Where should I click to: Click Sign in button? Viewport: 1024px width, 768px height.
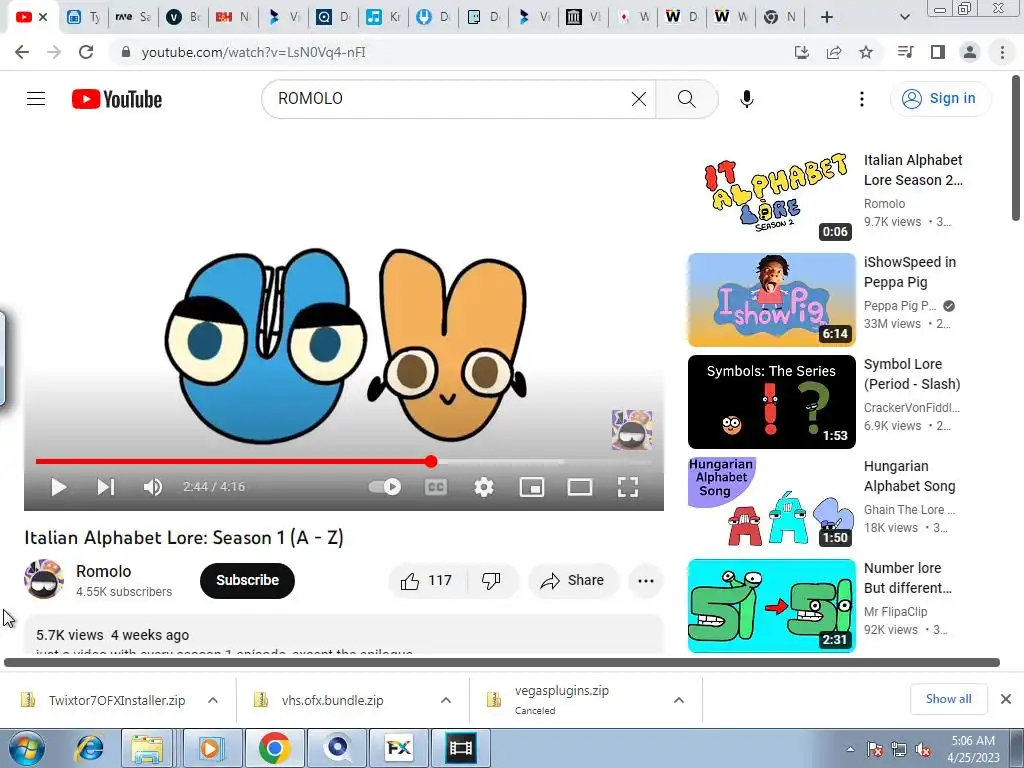point(940,99)
